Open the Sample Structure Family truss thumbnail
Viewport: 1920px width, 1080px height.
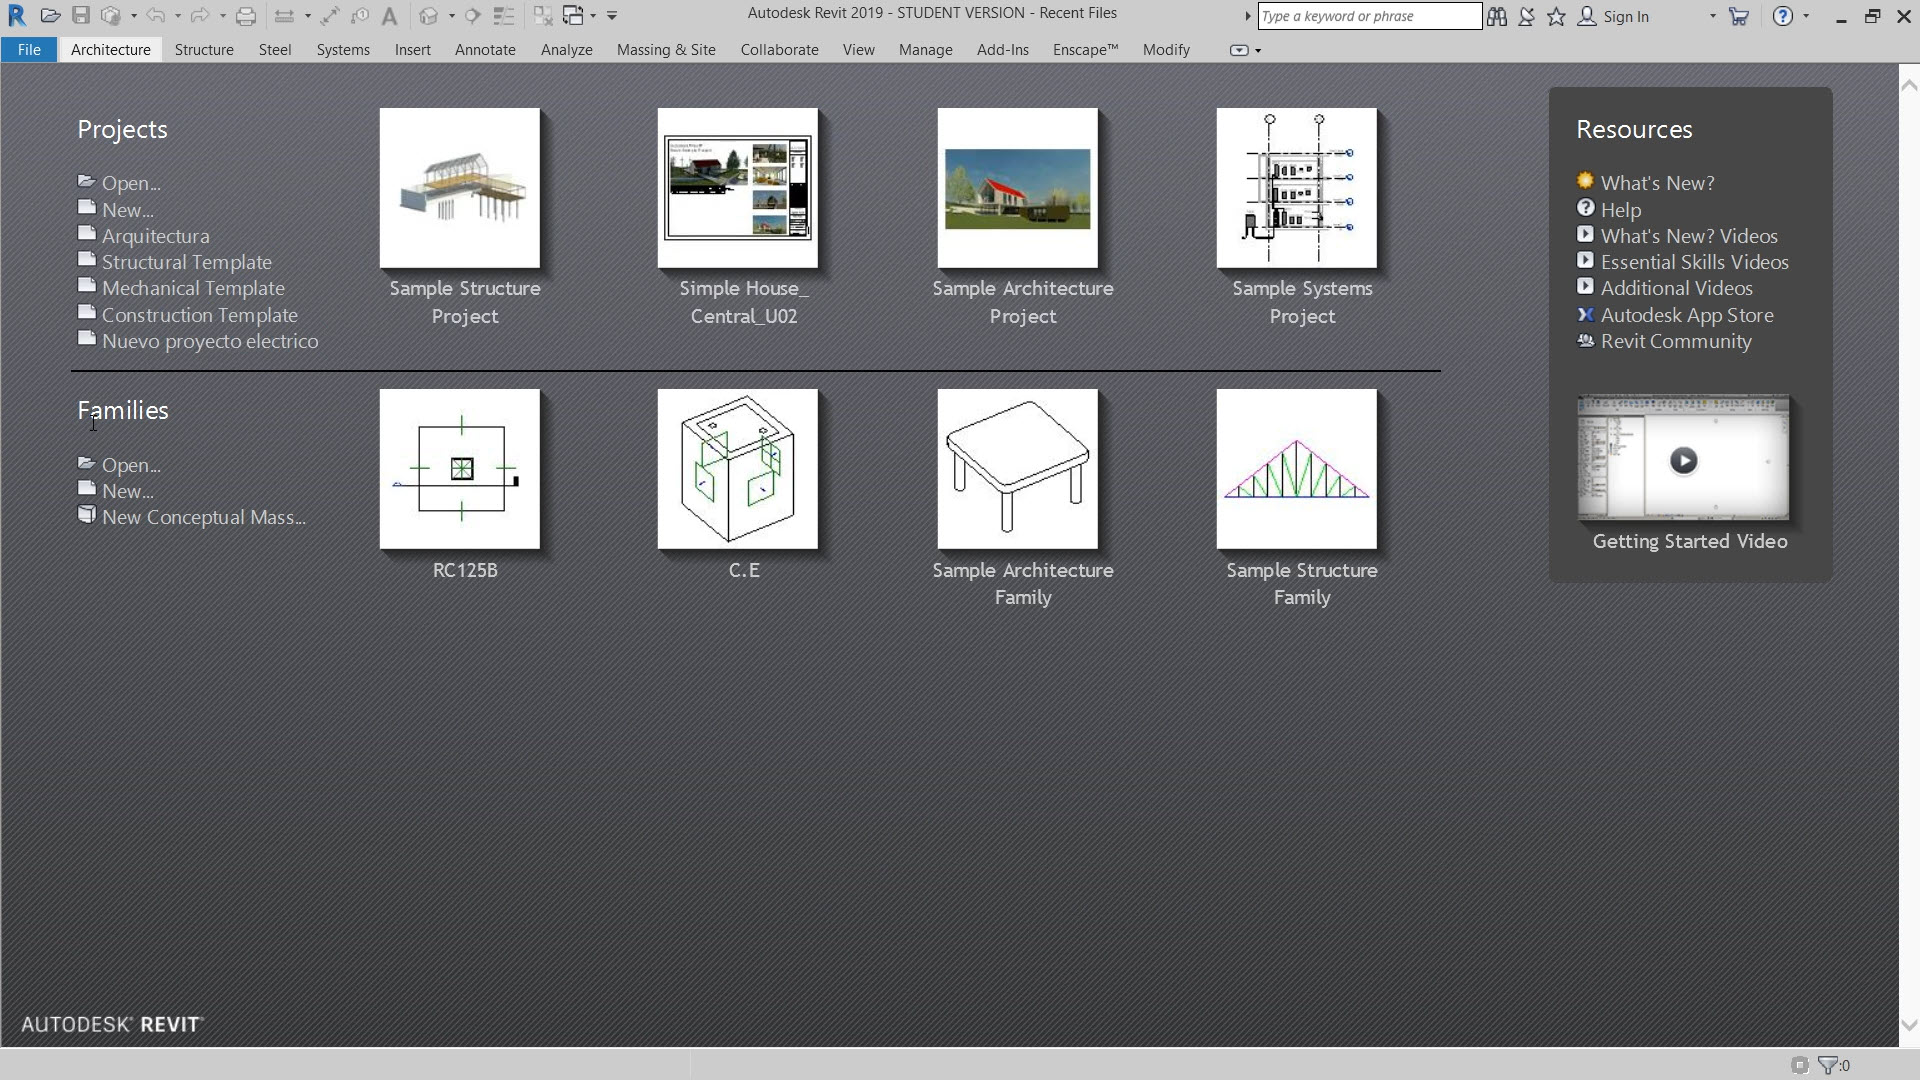click(1297, 469)
